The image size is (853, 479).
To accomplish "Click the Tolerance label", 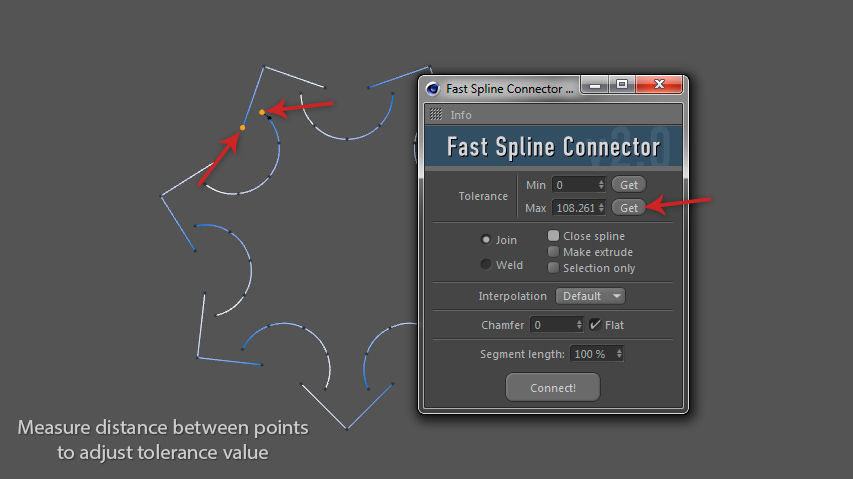I will 483,196.
